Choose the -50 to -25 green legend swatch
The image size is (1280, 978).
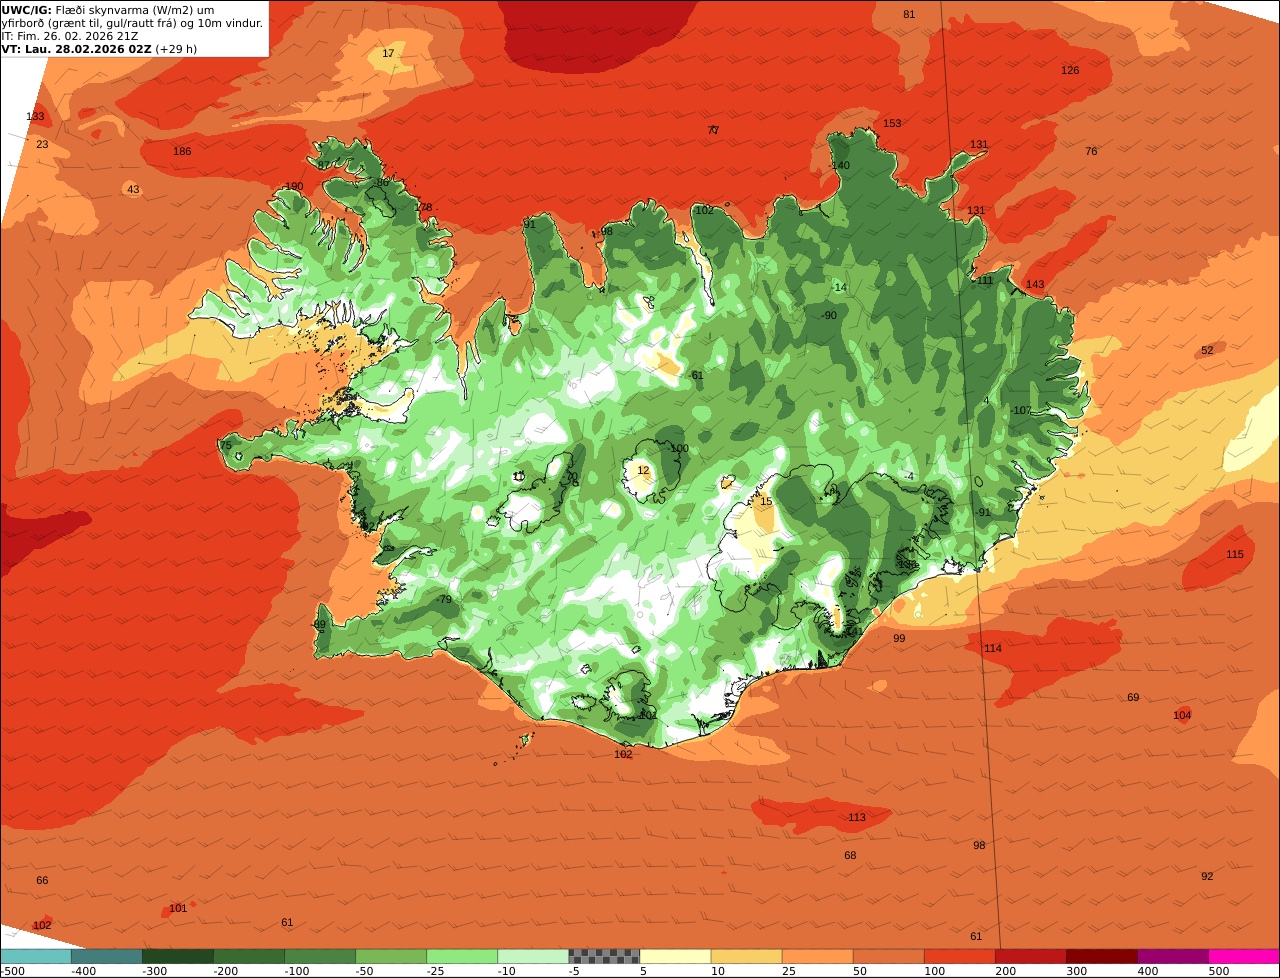pyautogui.click(x=392, y=956)
